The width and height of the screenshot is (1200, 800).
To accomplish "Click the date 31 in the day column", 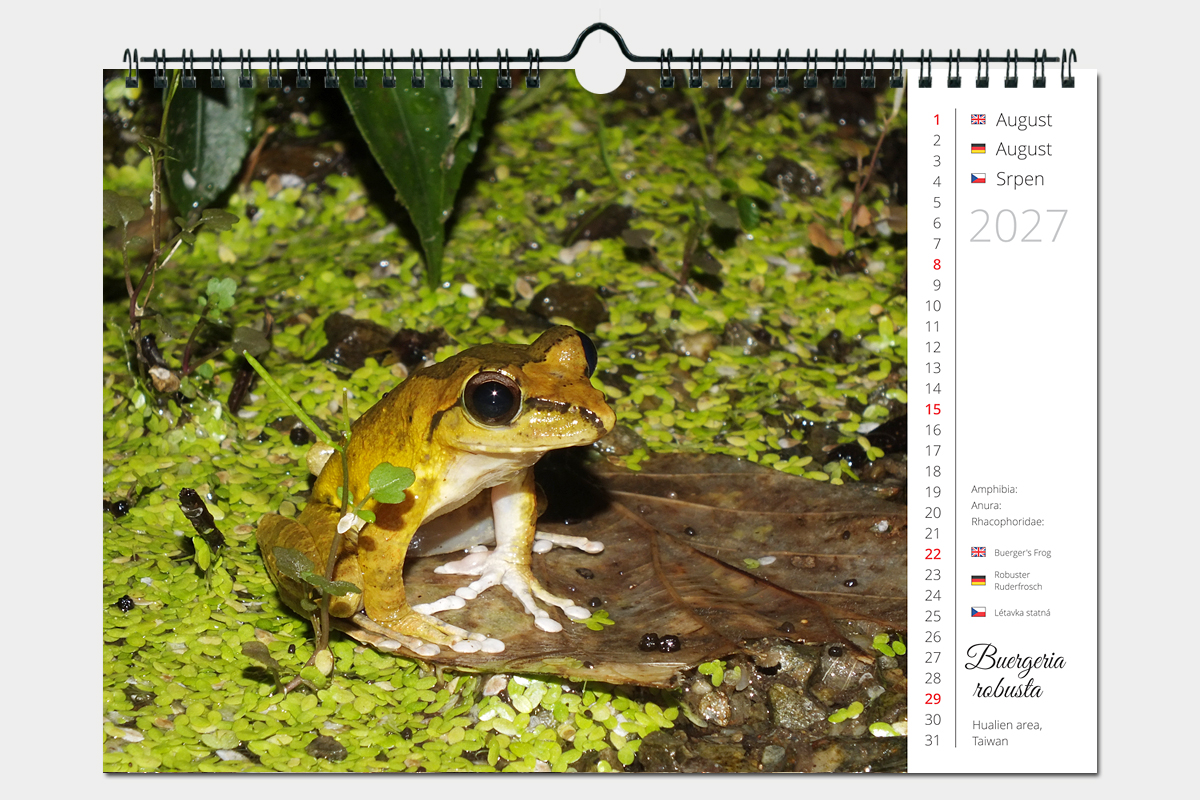I will tap(932, 740).
